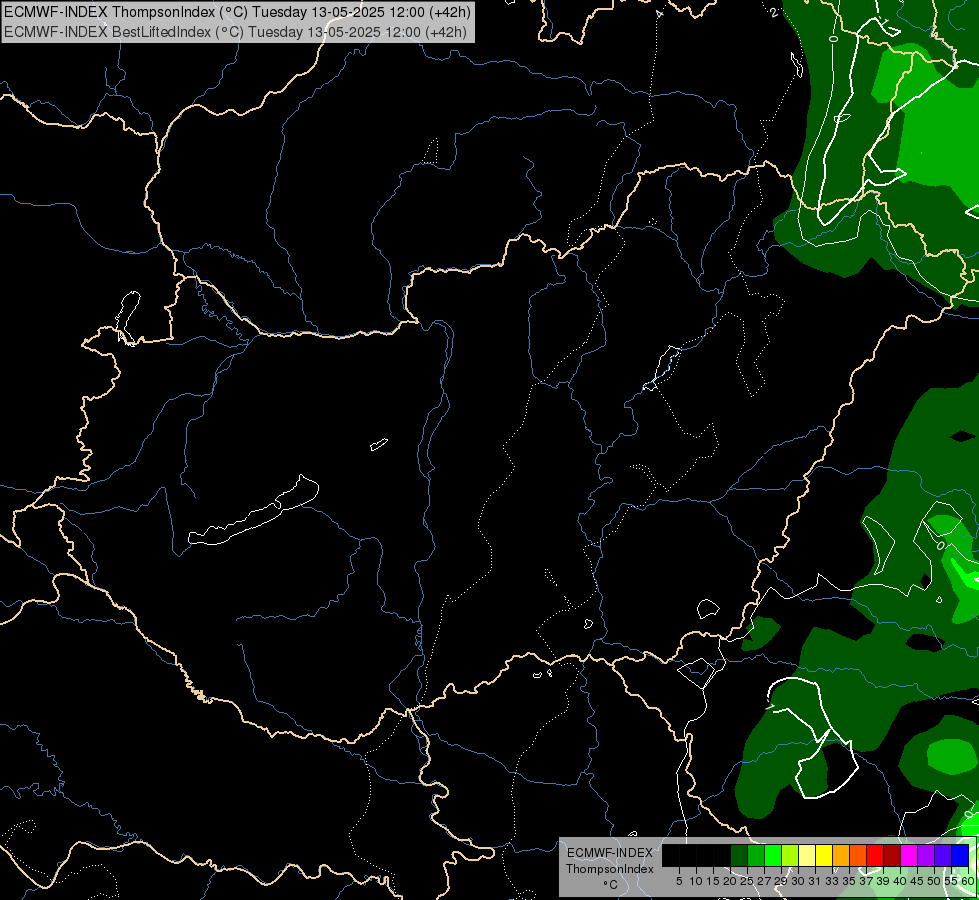Select the bright red 37–39 legend swatch
The image size is (979, 900).
click(x=875, y=855)
